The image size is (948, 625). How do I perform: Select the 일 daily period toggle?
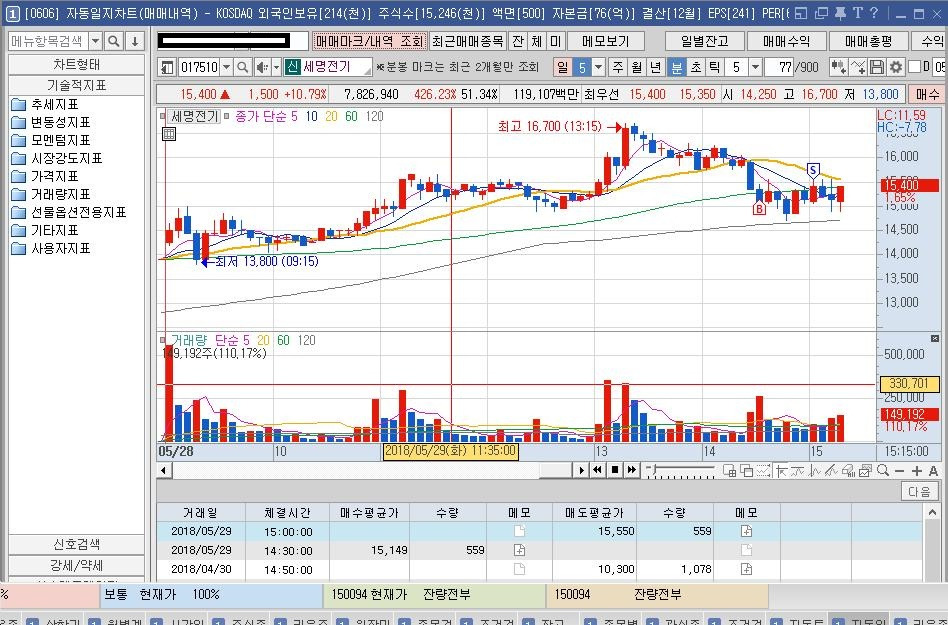(x=562, y=66)
